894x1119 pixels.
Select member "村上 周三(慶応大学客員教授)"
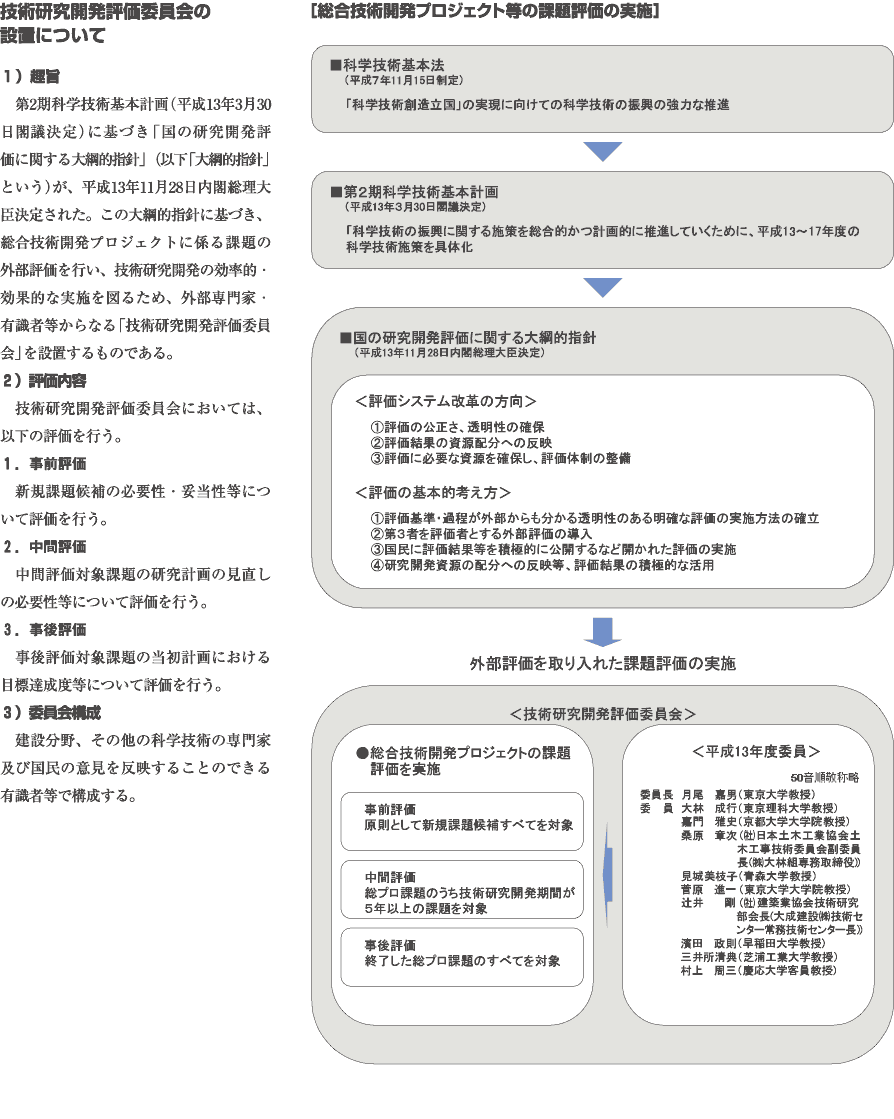click(759, 971)
